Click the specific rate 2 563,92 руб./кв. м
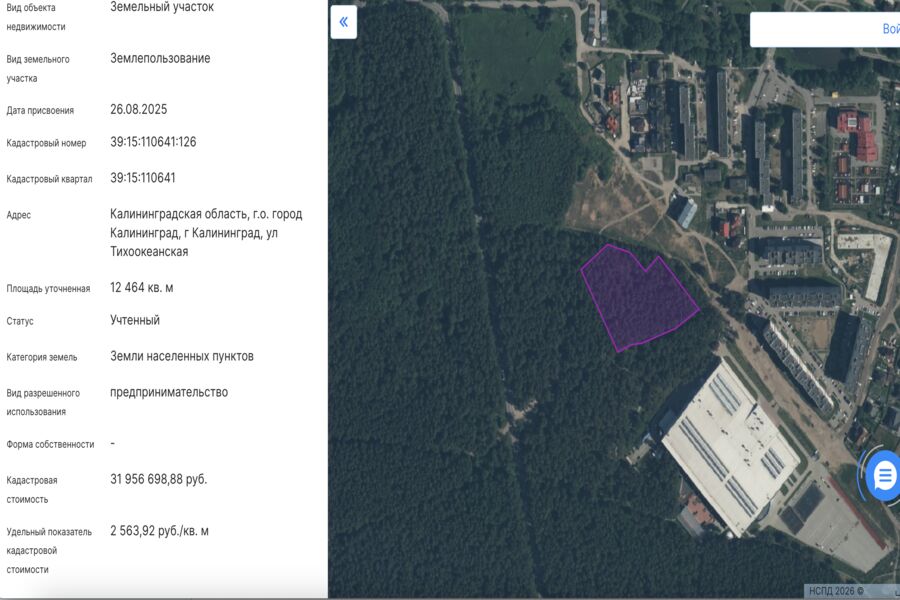900x600 pixels. pos(159,531)
